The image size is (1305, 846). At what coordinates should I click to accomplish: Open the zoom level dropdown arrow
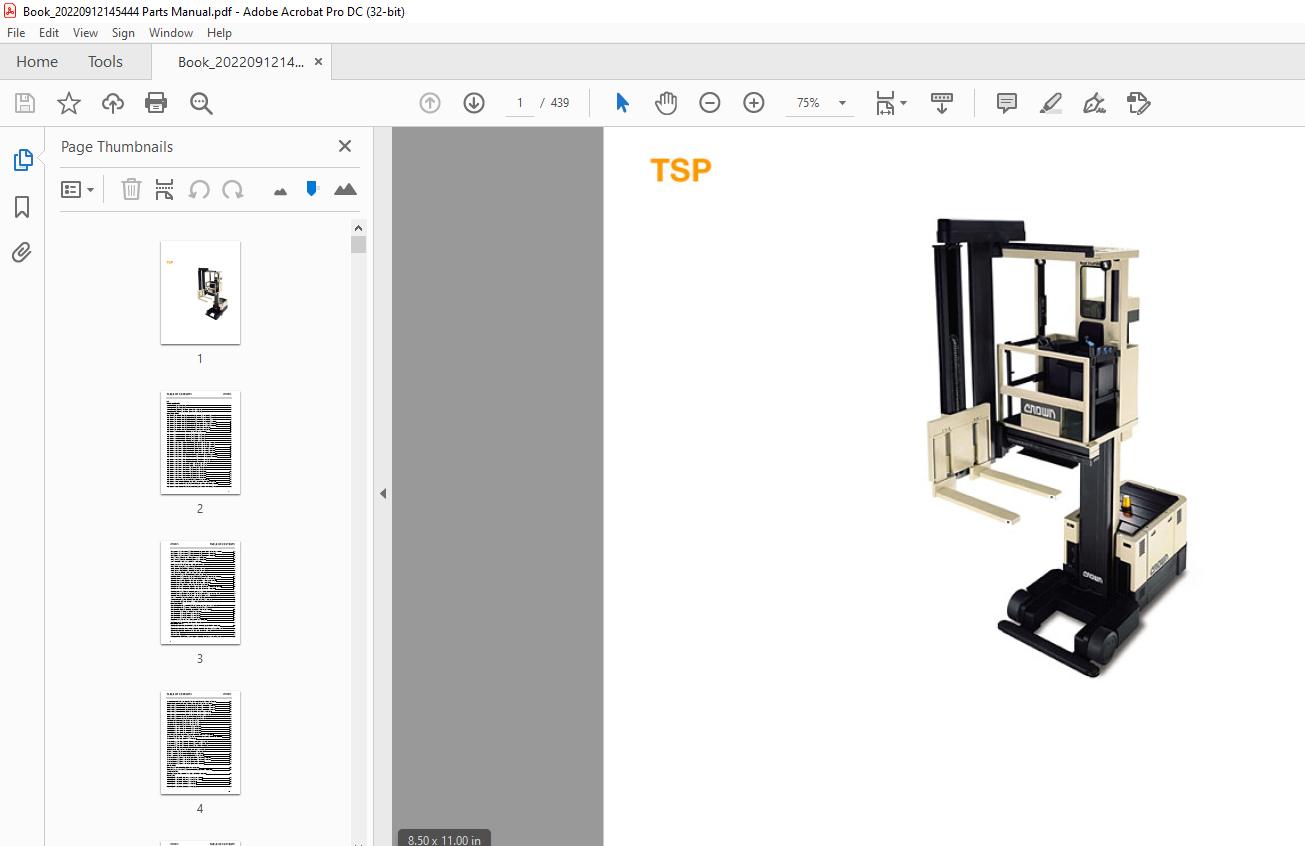(x=842, y=103)
